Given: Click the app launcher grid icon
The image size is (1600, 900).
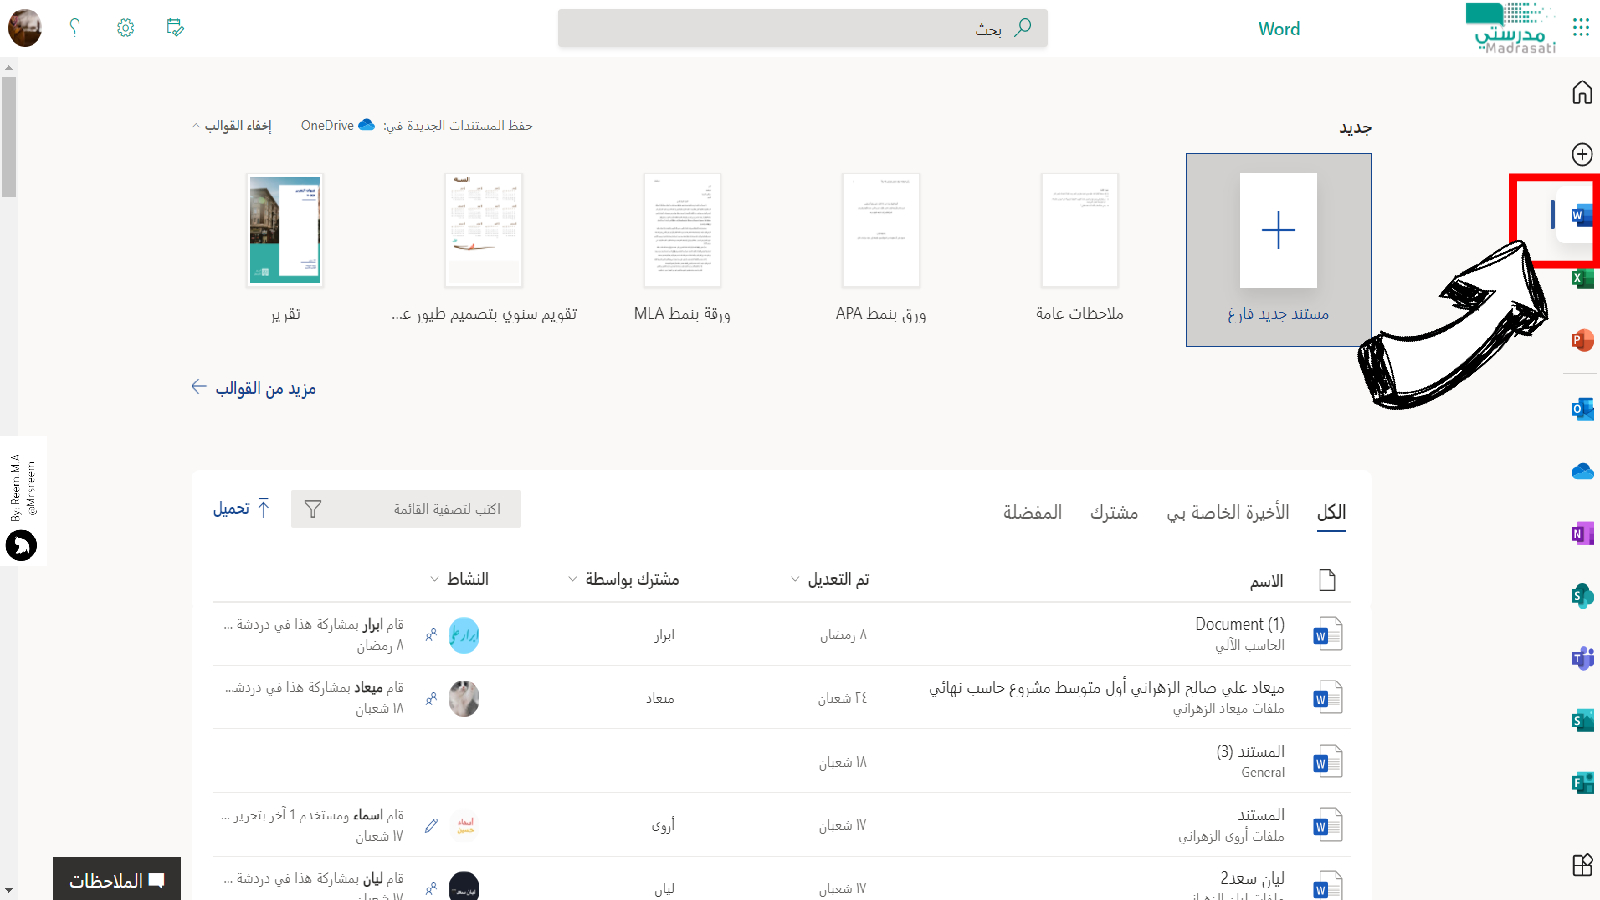Looking at the screenshot, I should click(1580, 27).
